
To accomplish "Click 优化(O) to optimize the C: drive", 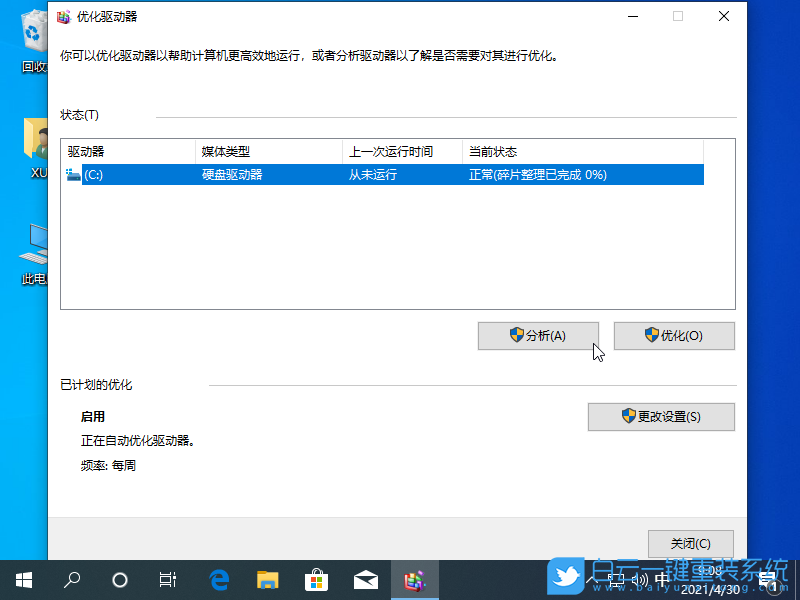I will (673, 335).
